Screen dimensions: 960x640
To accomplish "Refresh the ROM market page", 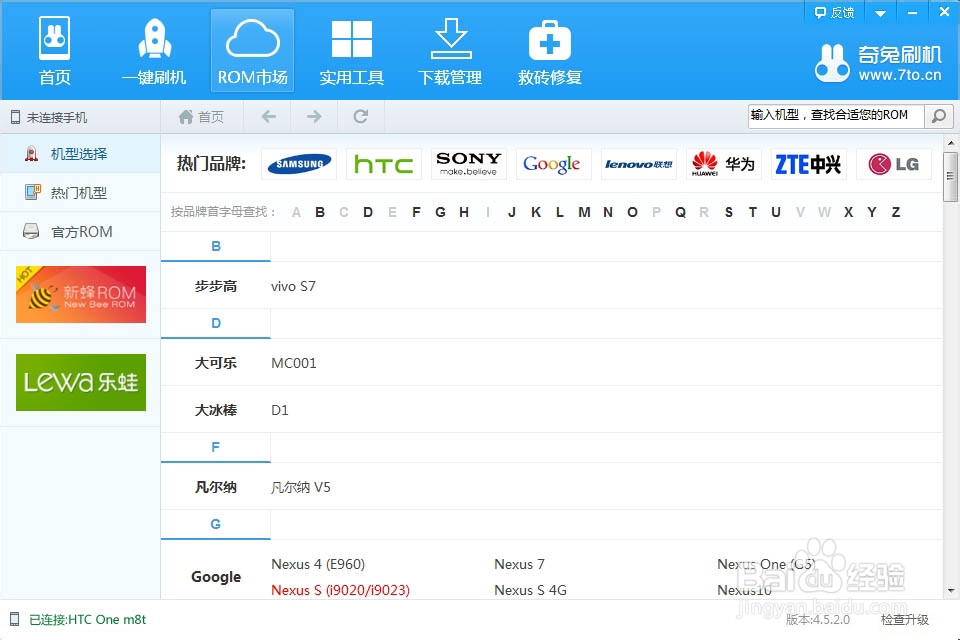I will pyautogui.click(x=361, y=116).
